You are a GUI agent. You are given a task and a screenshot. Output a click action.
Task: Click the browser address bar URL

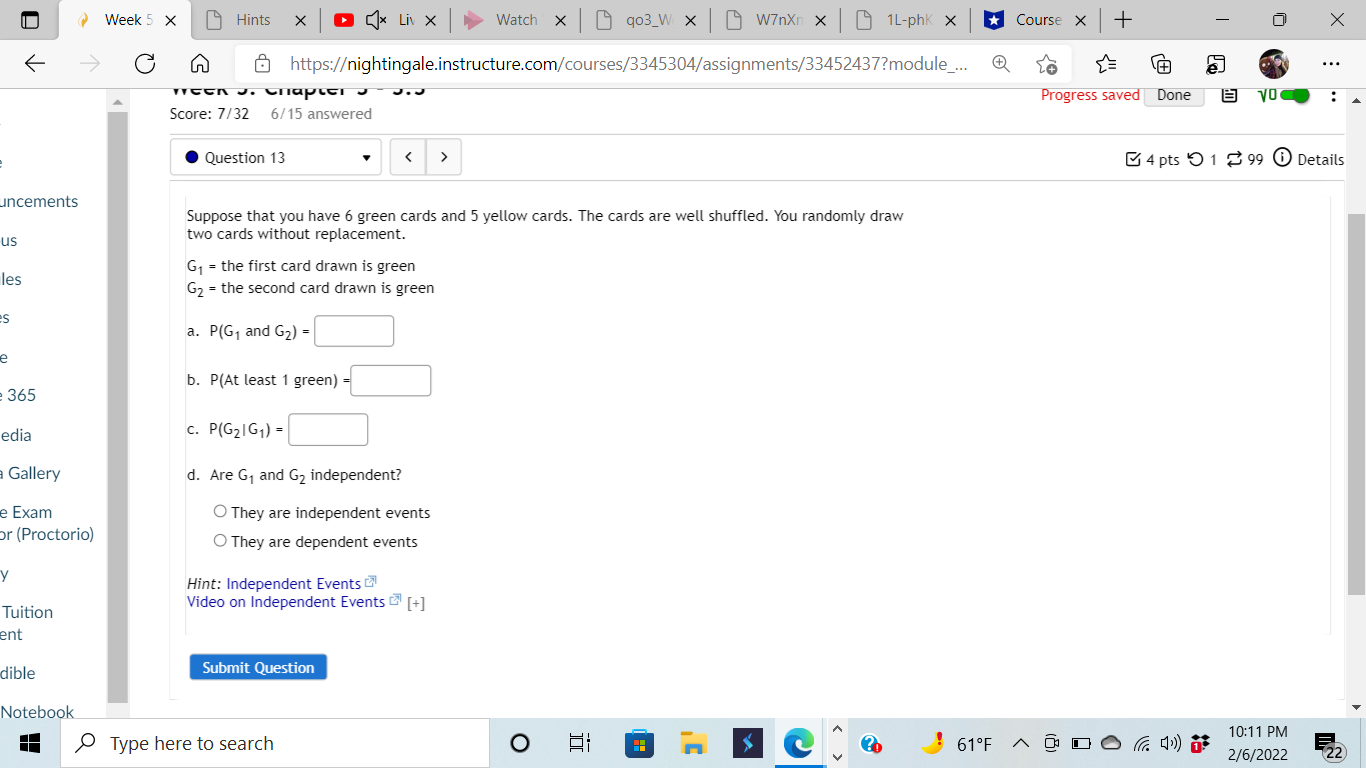click(x=628, y=64)
